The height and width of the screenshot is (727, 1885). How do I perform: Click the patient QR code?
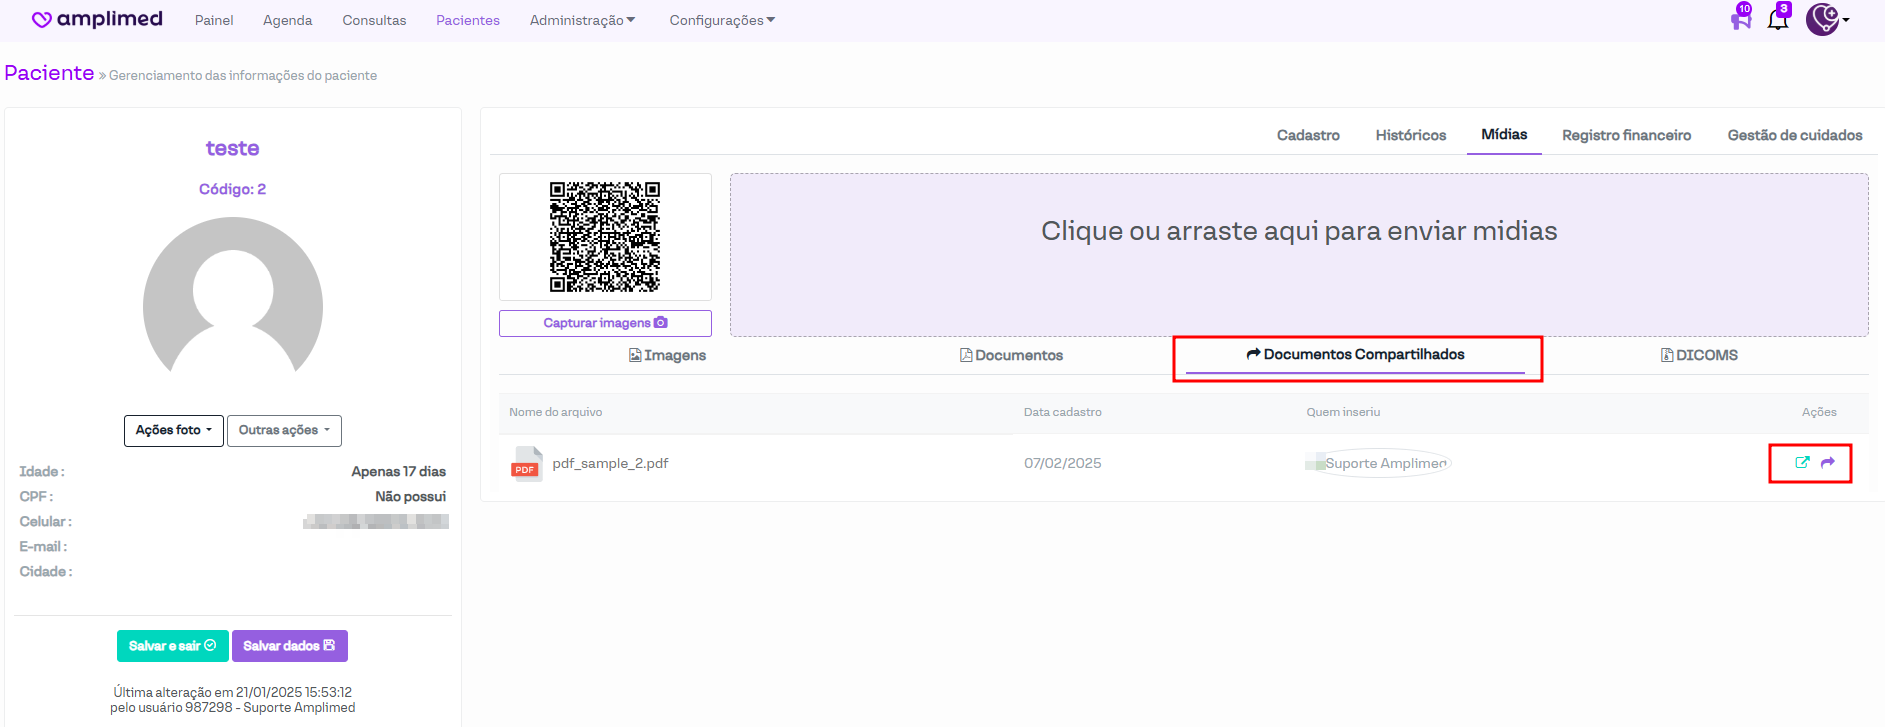(x=605, y=237)
